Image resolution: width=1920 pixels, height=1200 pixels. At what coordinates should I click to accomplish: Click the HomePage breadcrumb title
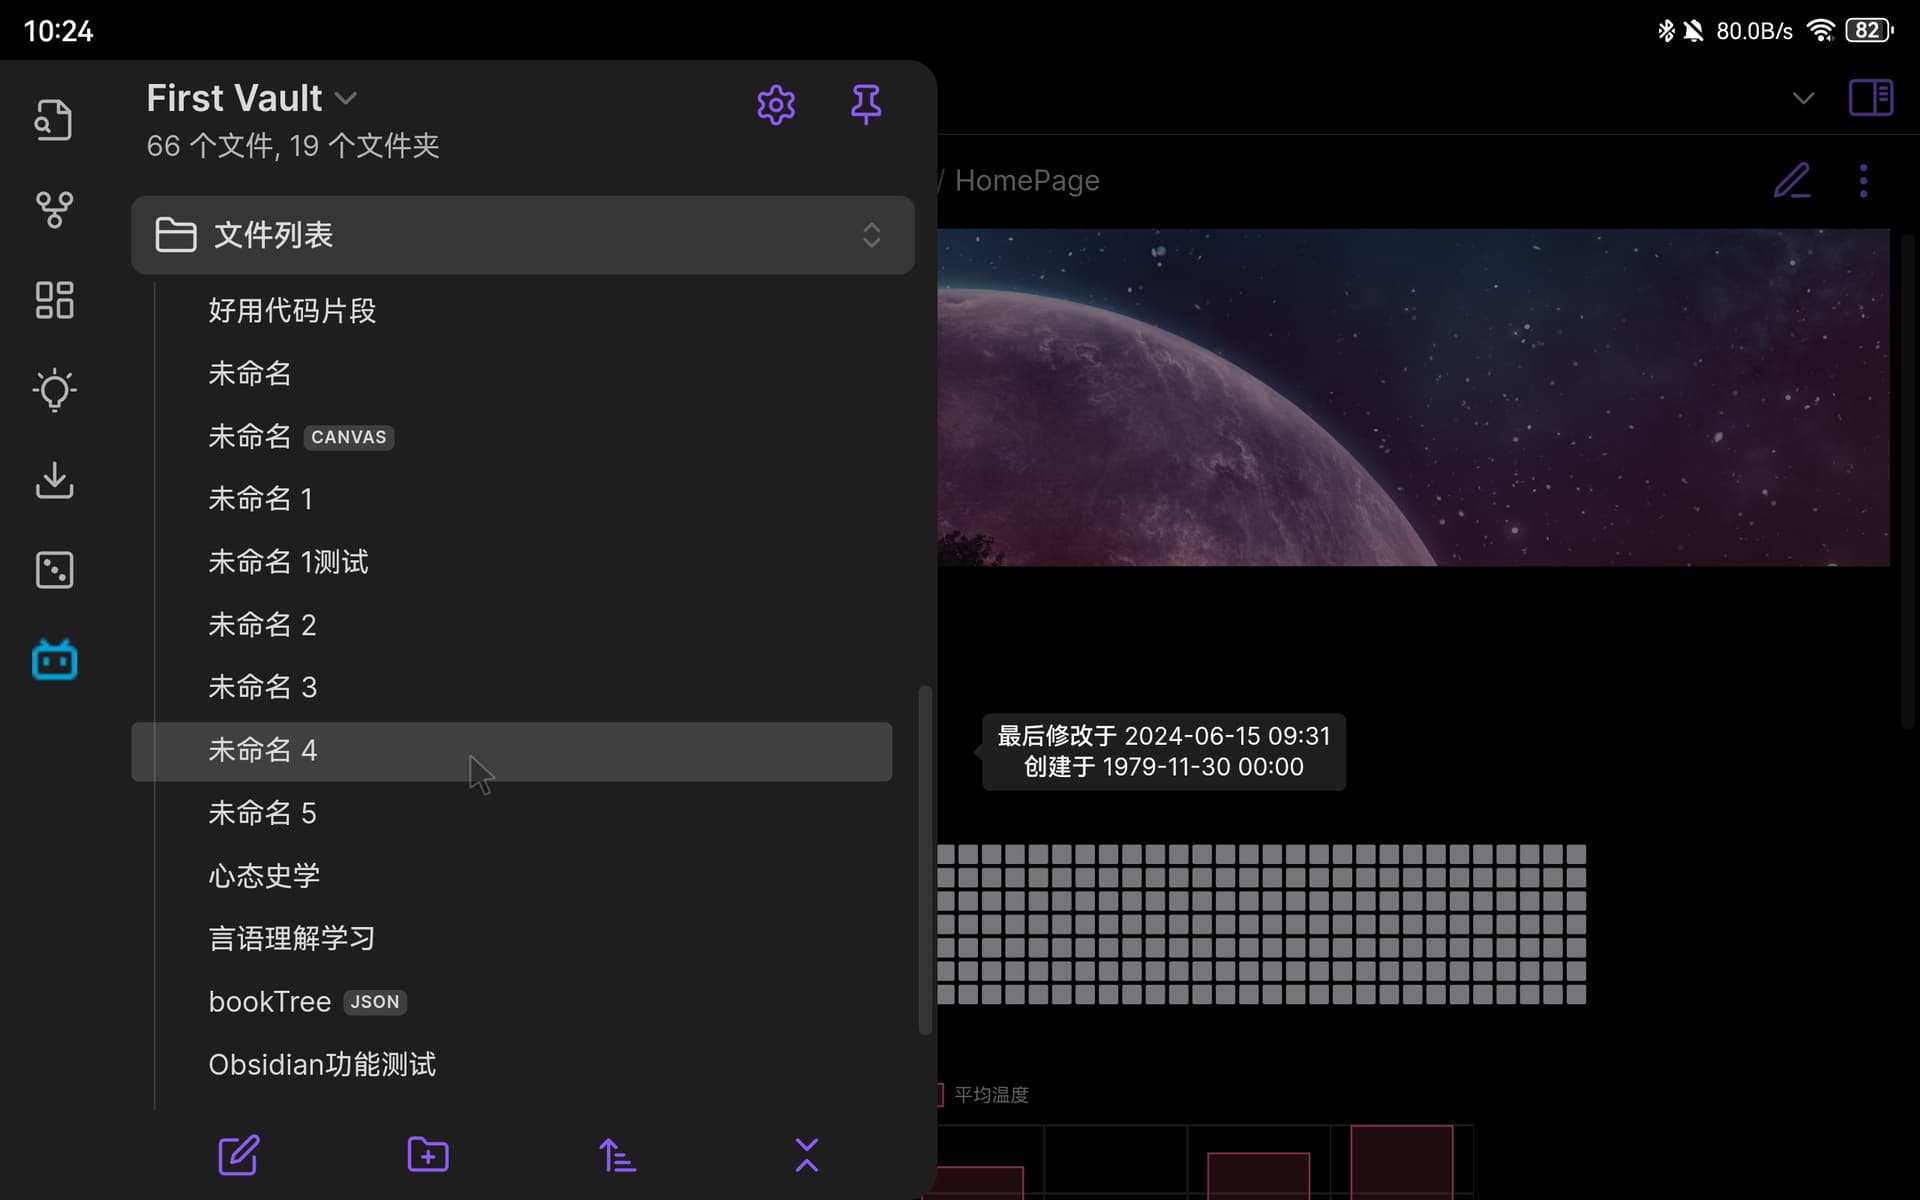coord(1027,181)
